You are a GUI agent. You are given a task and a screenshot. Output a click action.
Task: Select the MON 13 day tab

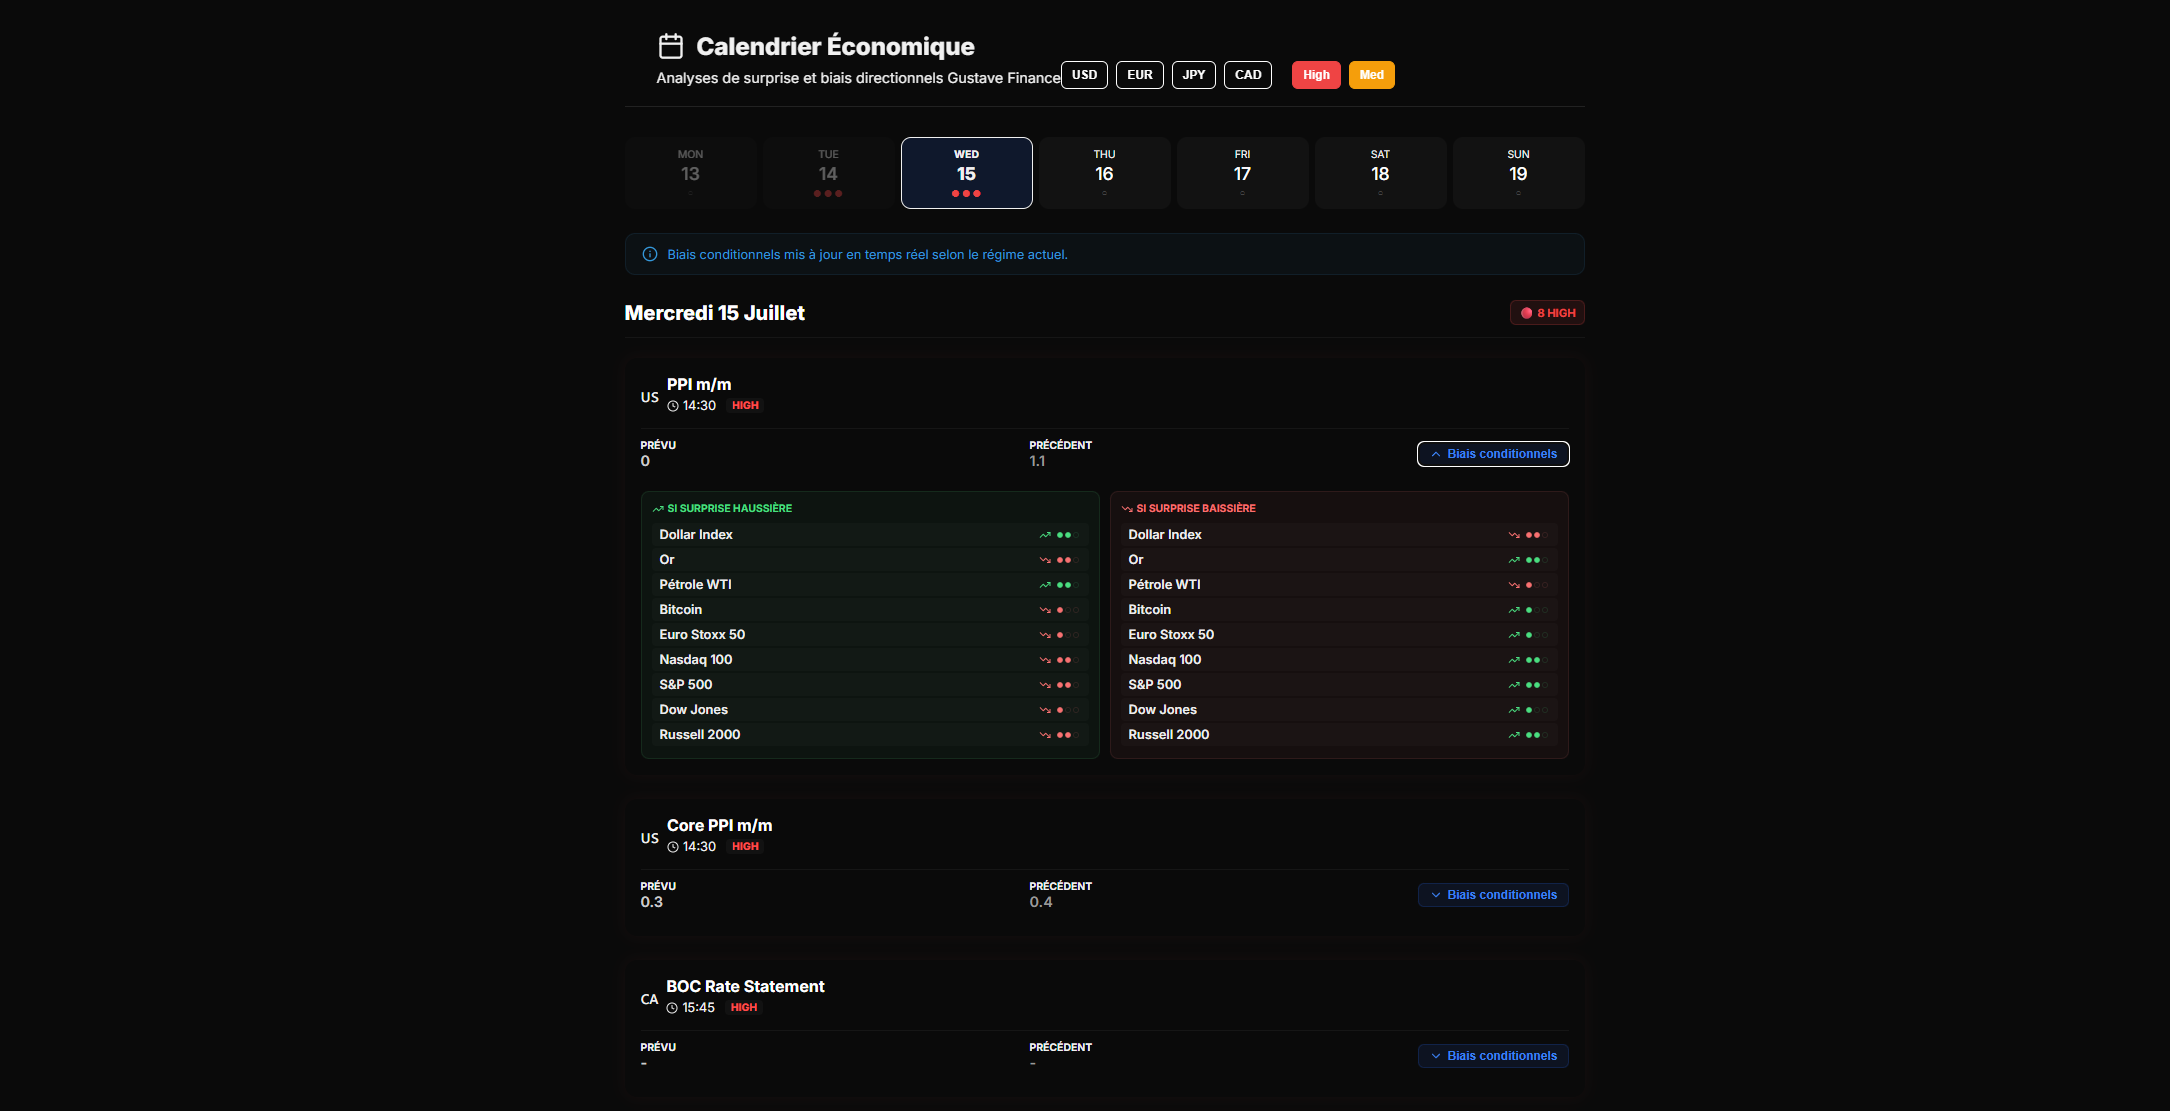tap(690, 173)
